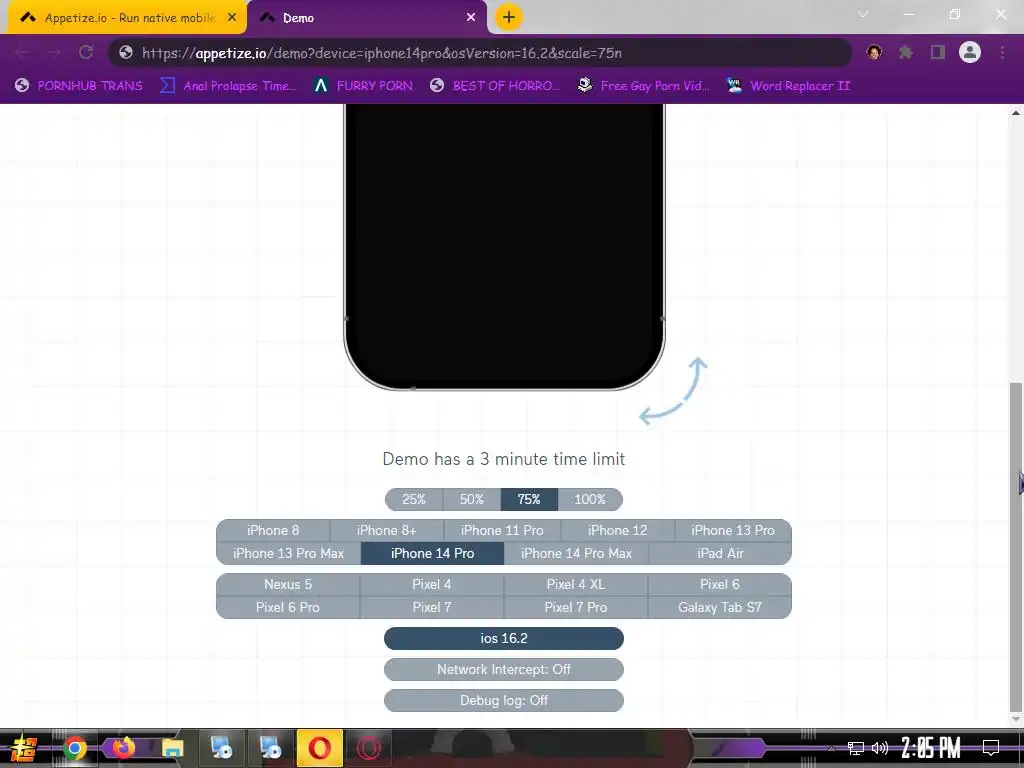This screenshot has height=768, width=1024.
Task: Open the ios 16.2 version selector
Action: coord(504,639)
